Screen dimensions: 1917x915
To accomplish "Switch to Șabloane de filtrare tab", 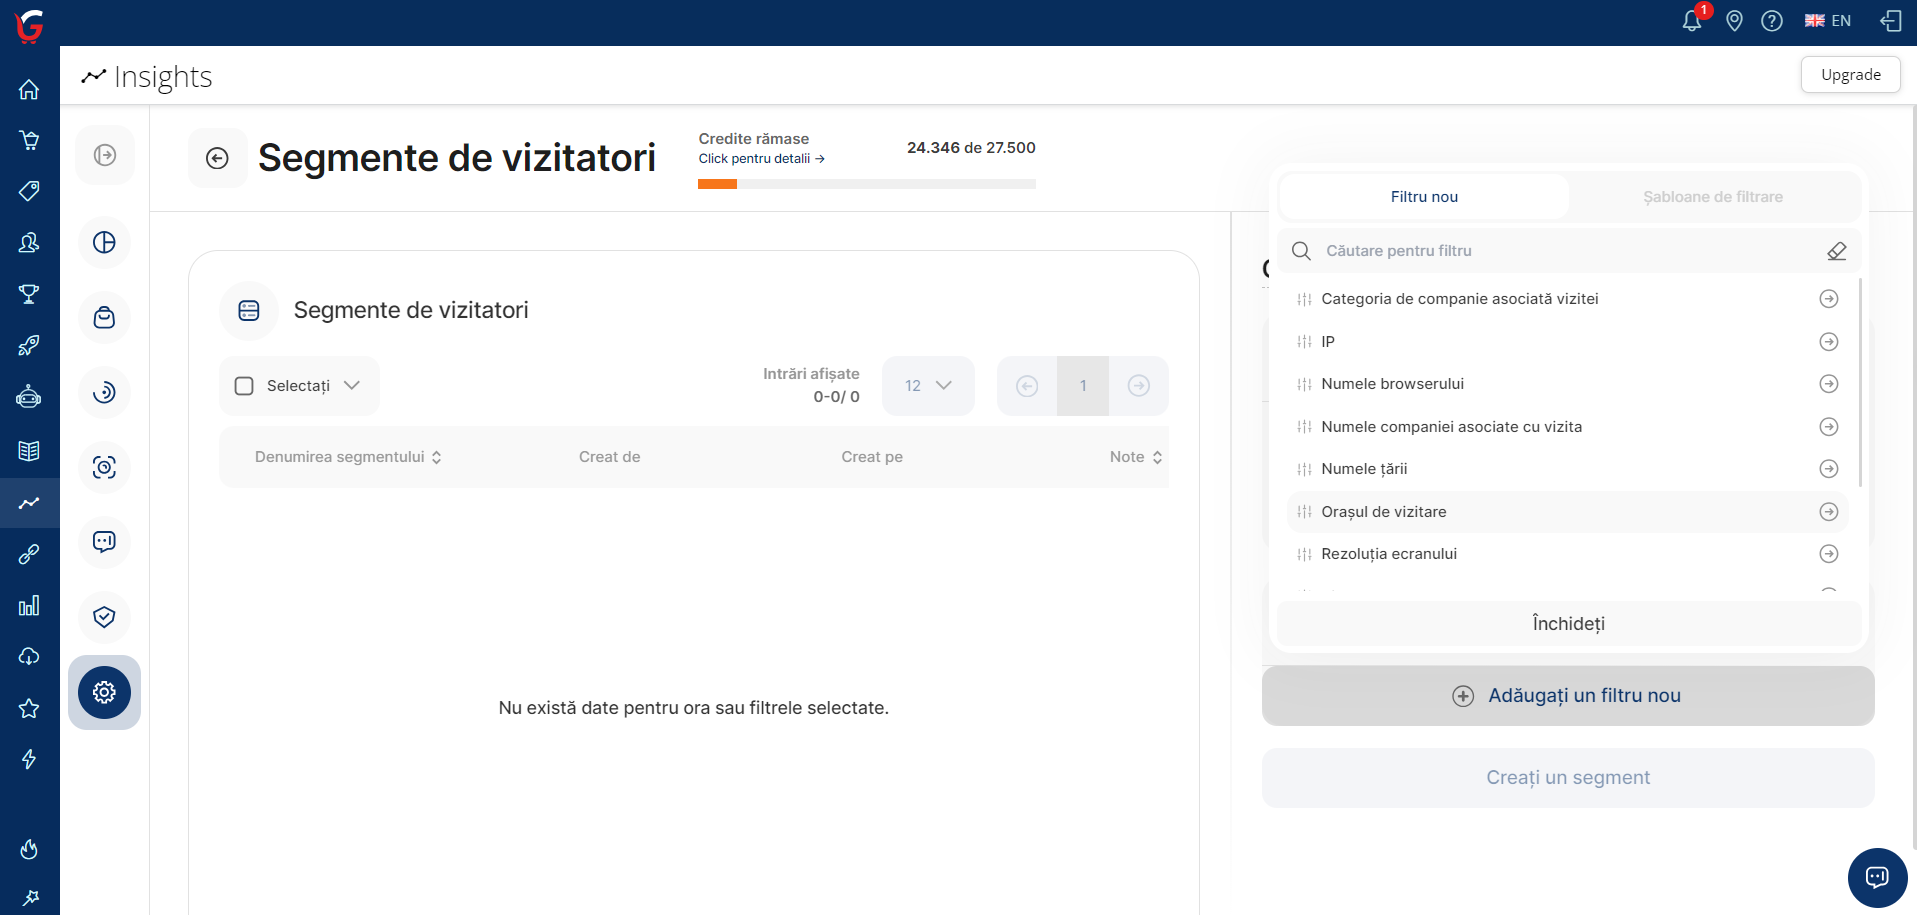I will point(1713,197).
